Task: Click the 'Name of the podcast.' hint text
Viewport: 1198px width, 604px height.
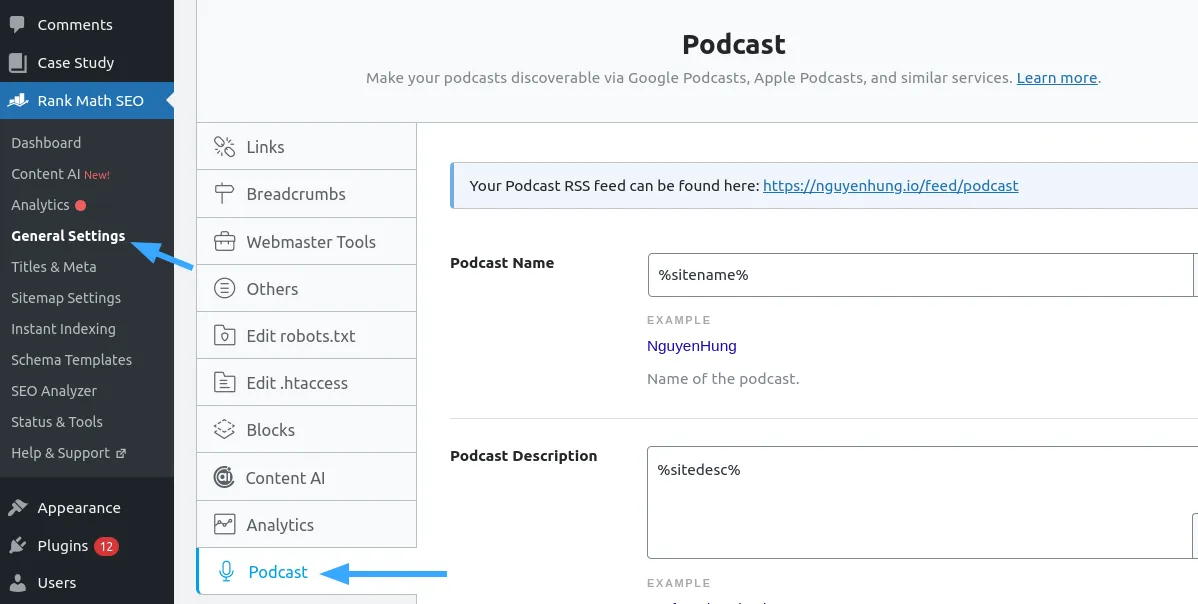Action: tap(723, 379)
